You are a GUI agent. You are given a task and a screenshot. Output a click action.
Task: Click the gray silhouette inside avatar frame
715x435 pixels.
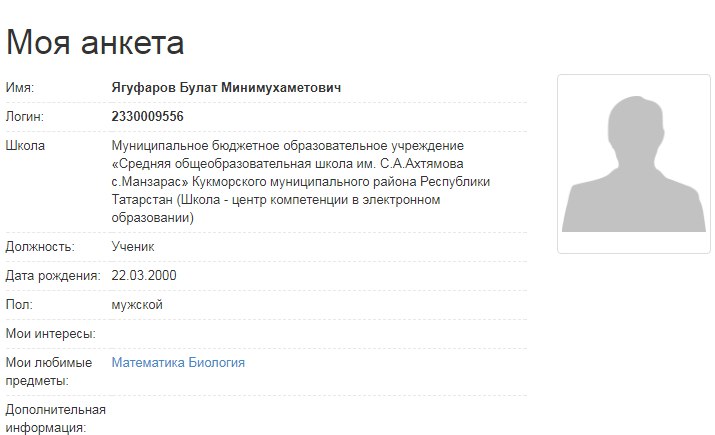[634, 164]
